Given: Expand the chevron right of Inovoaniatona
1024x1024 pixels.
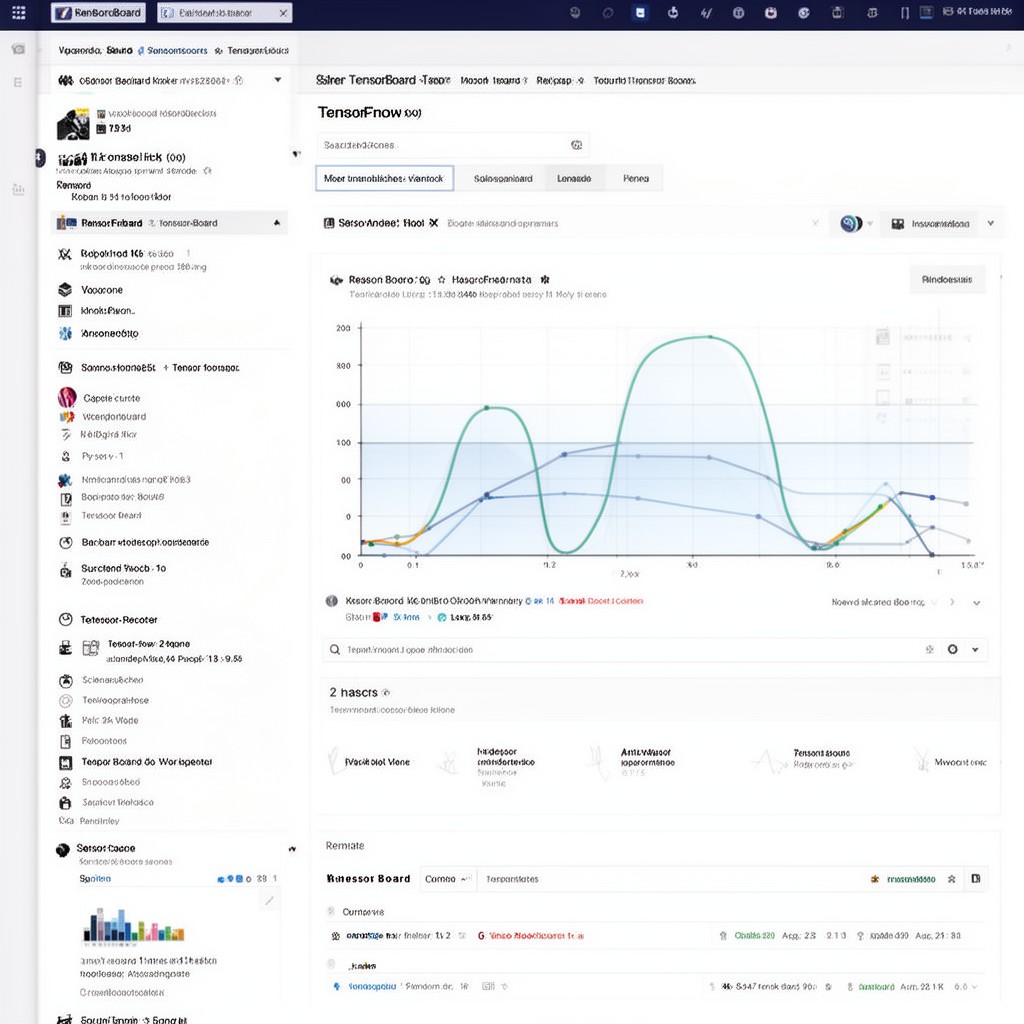Looking at the screenshot, I should [991, 223].
